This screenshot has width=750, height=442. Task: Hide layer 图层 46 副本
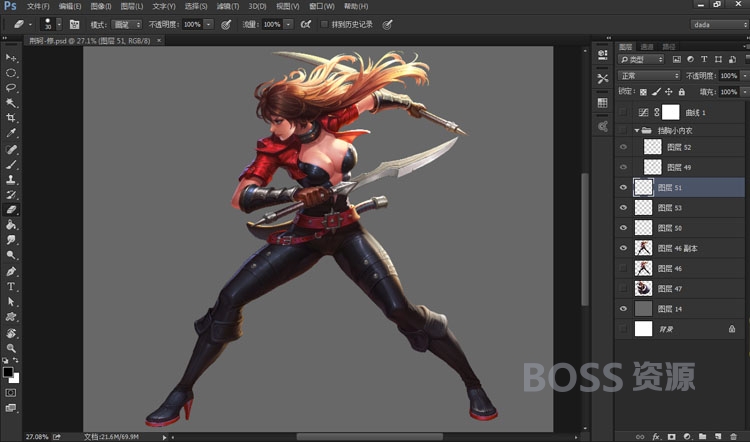click(623, 248)
